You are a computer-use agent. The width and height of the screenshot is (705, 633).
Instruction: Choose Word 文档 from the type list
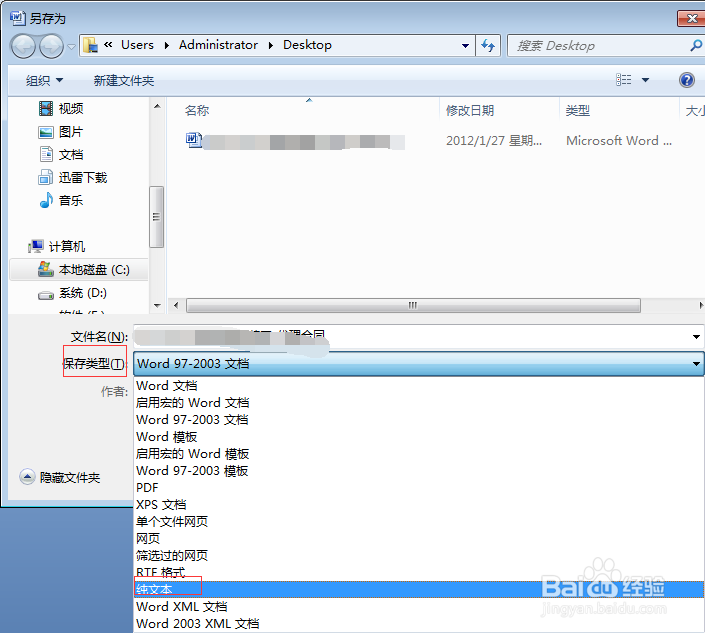pos(419,386)
